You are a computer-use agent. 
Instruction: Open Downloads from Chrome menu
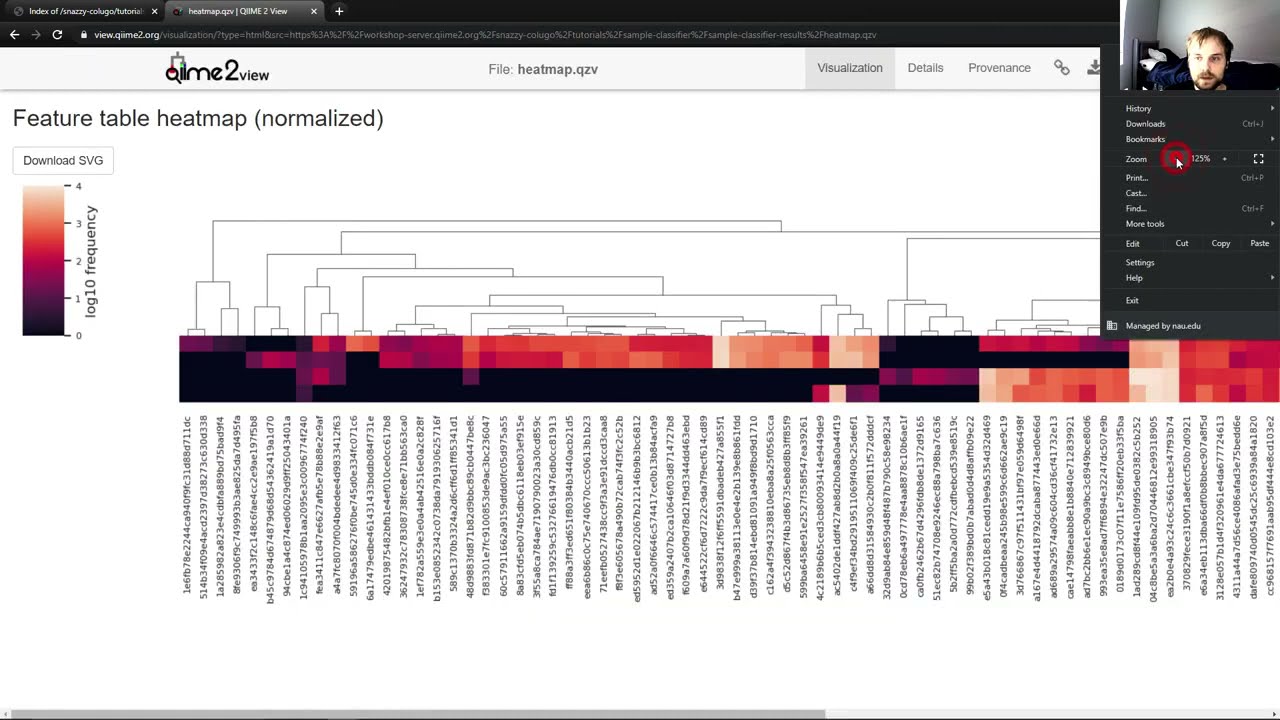pyautogui.click(x=1190, y=124)
